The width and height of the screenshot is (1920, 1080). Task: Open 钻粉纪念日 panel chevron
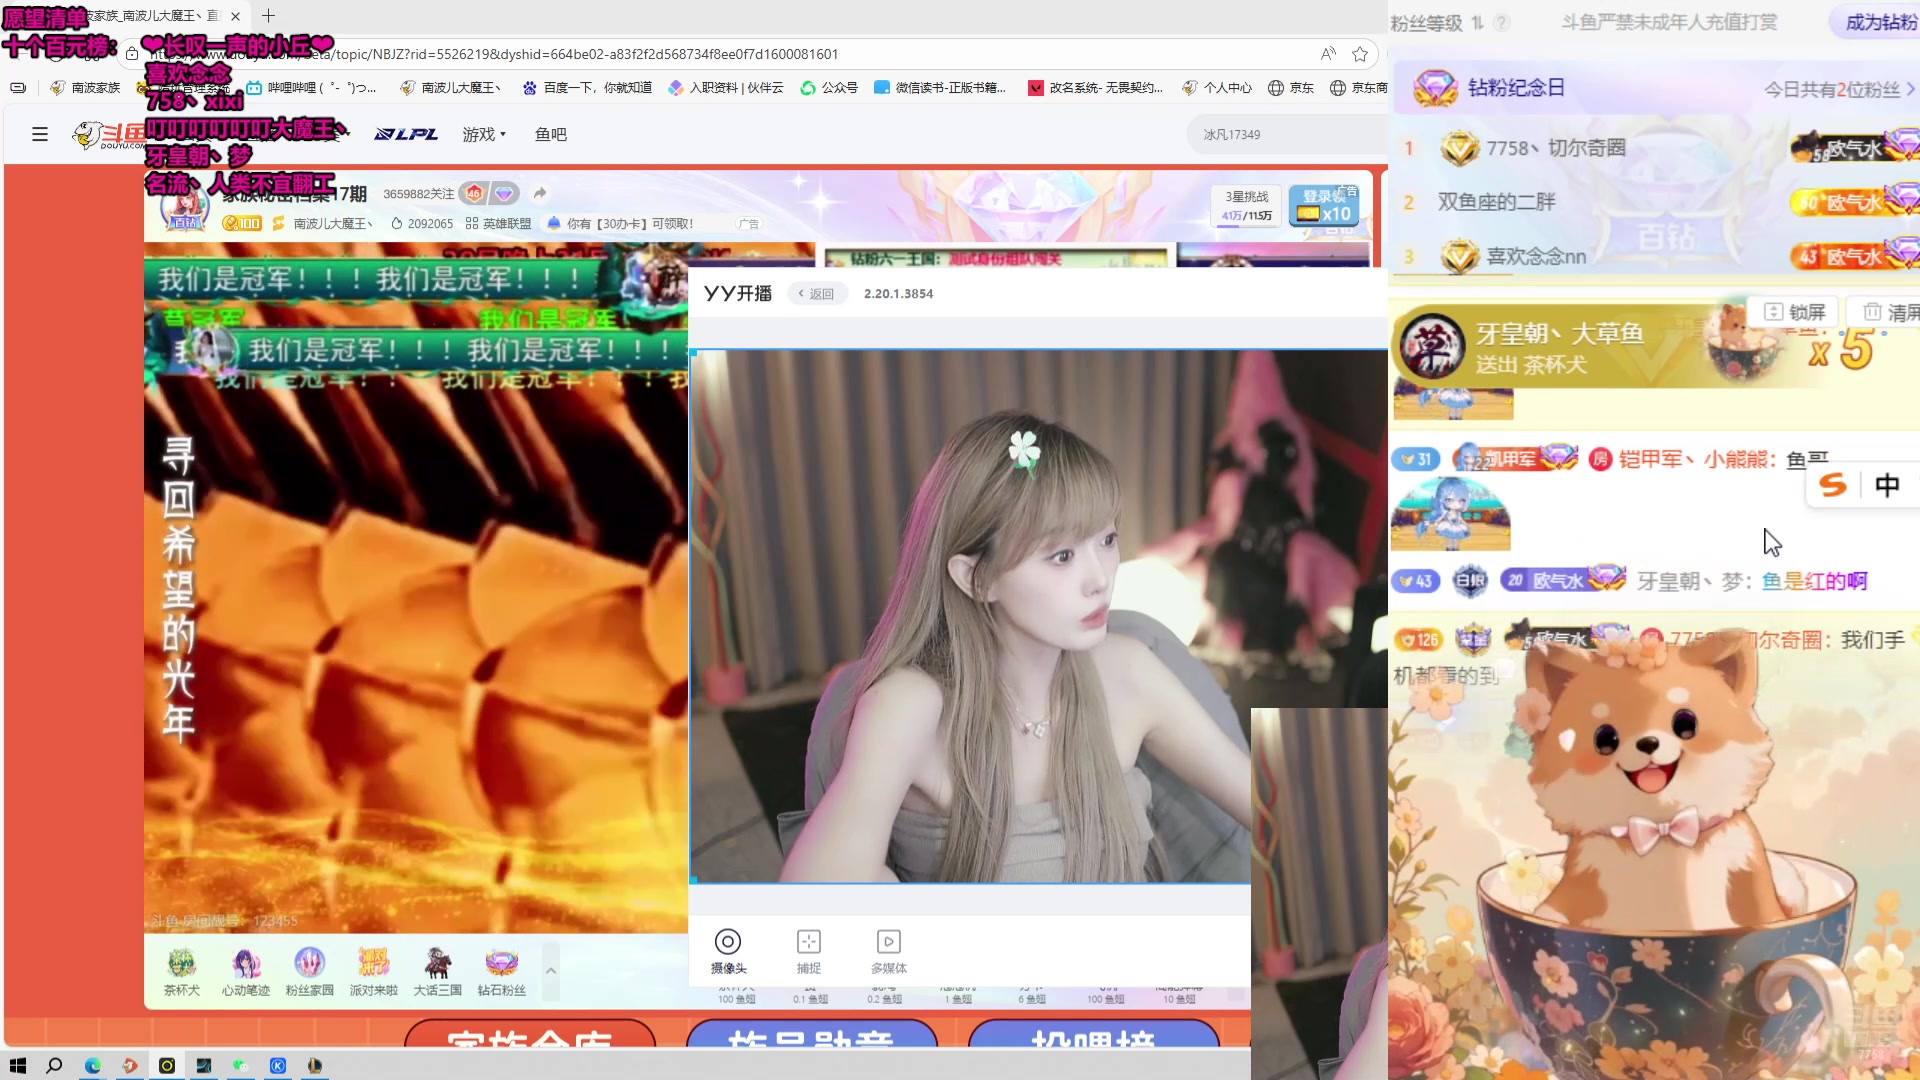tap(1910, 89)
